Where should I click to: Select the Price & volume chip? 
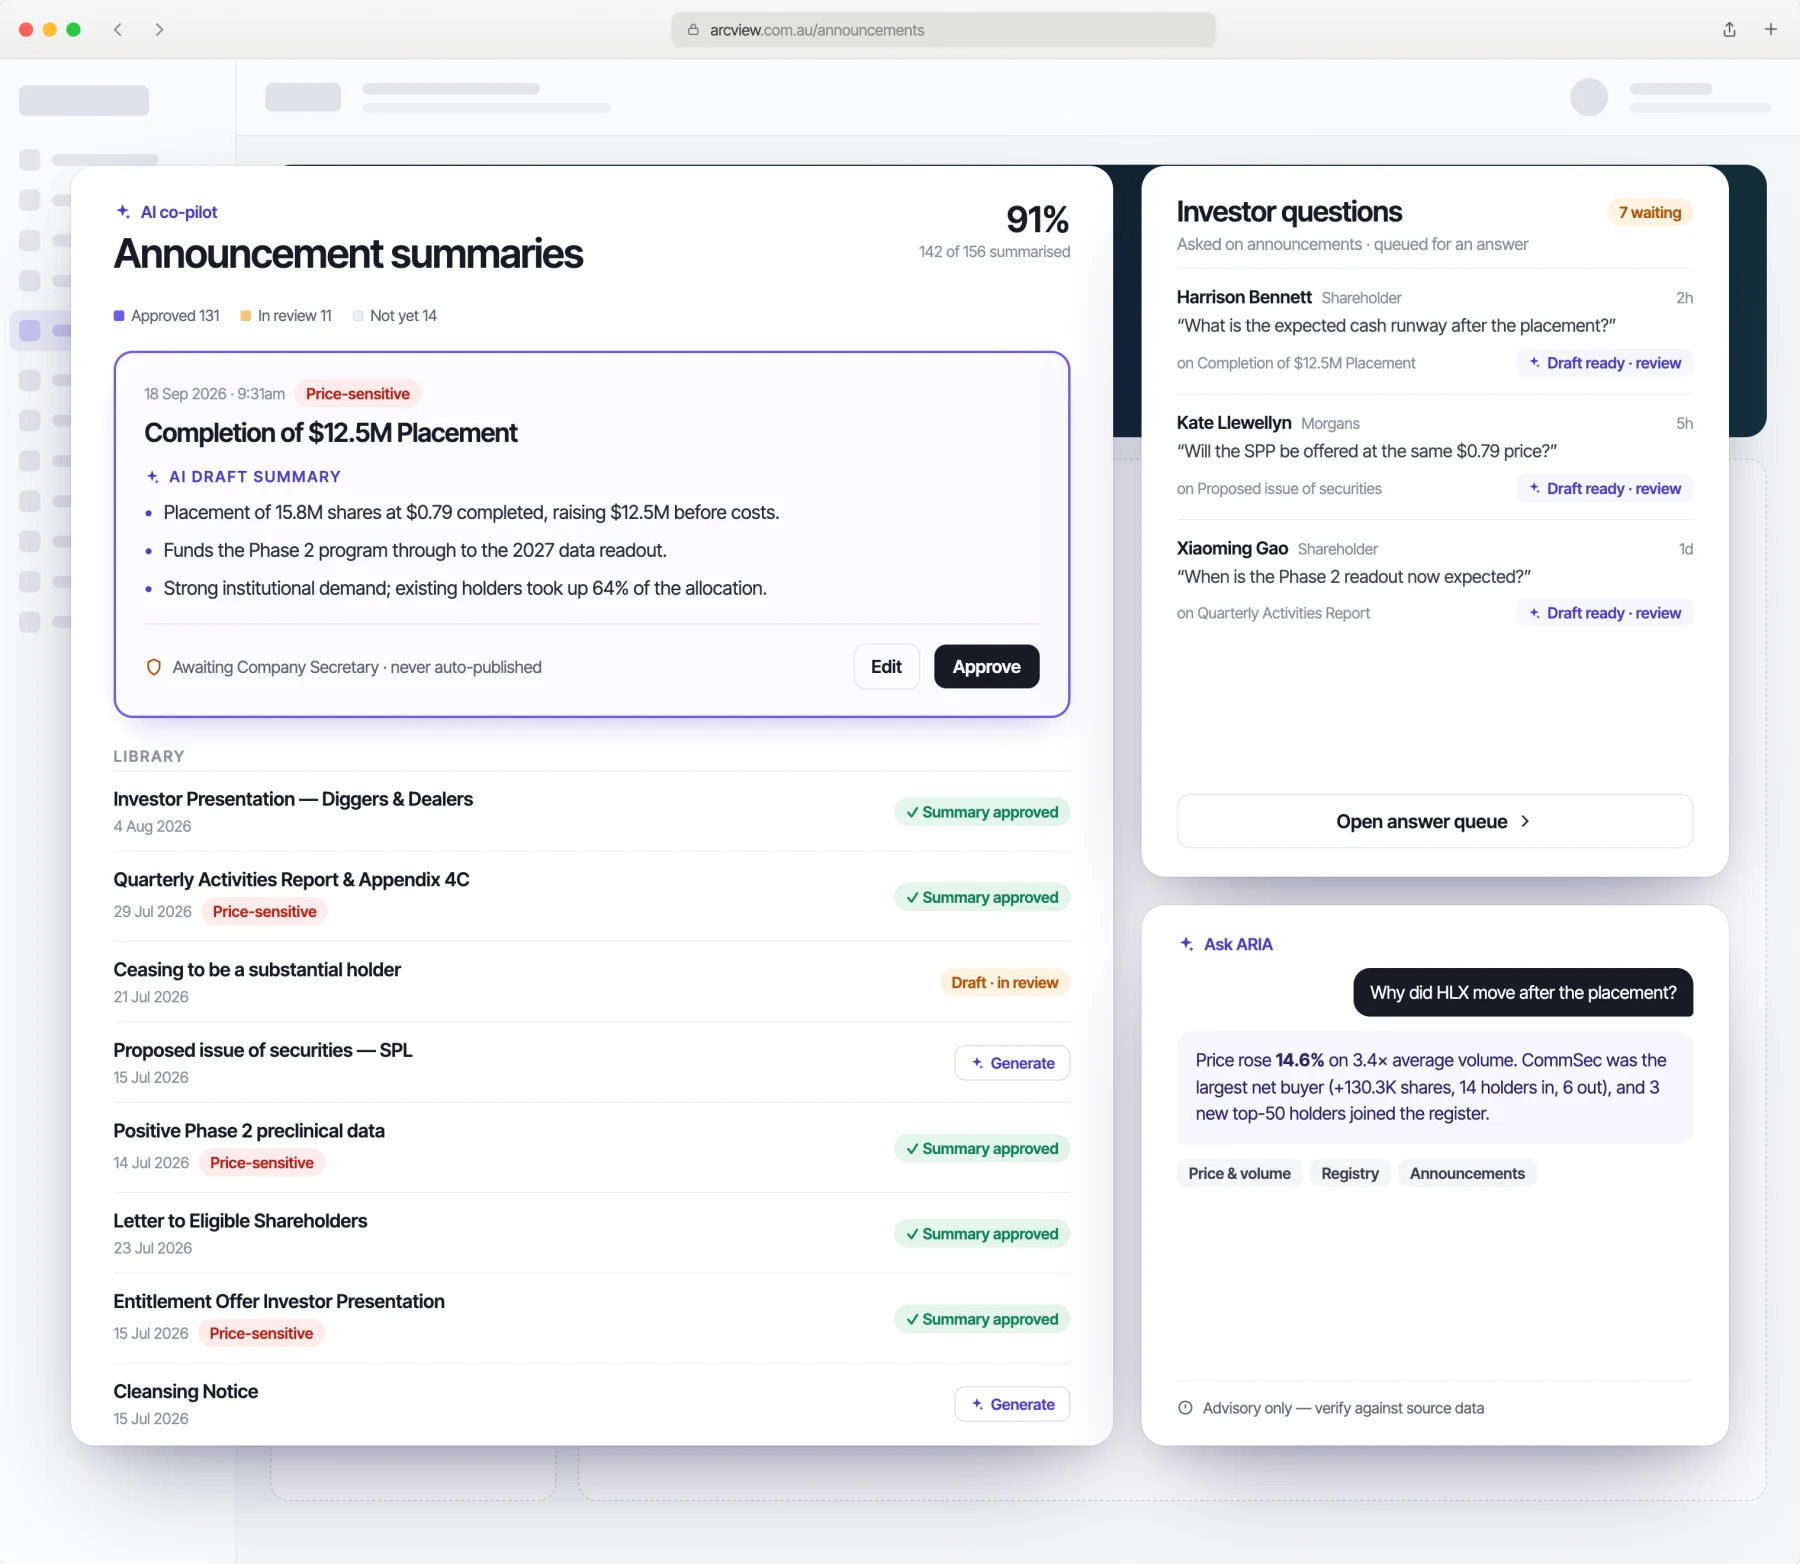click(x=1239, y=1173)
